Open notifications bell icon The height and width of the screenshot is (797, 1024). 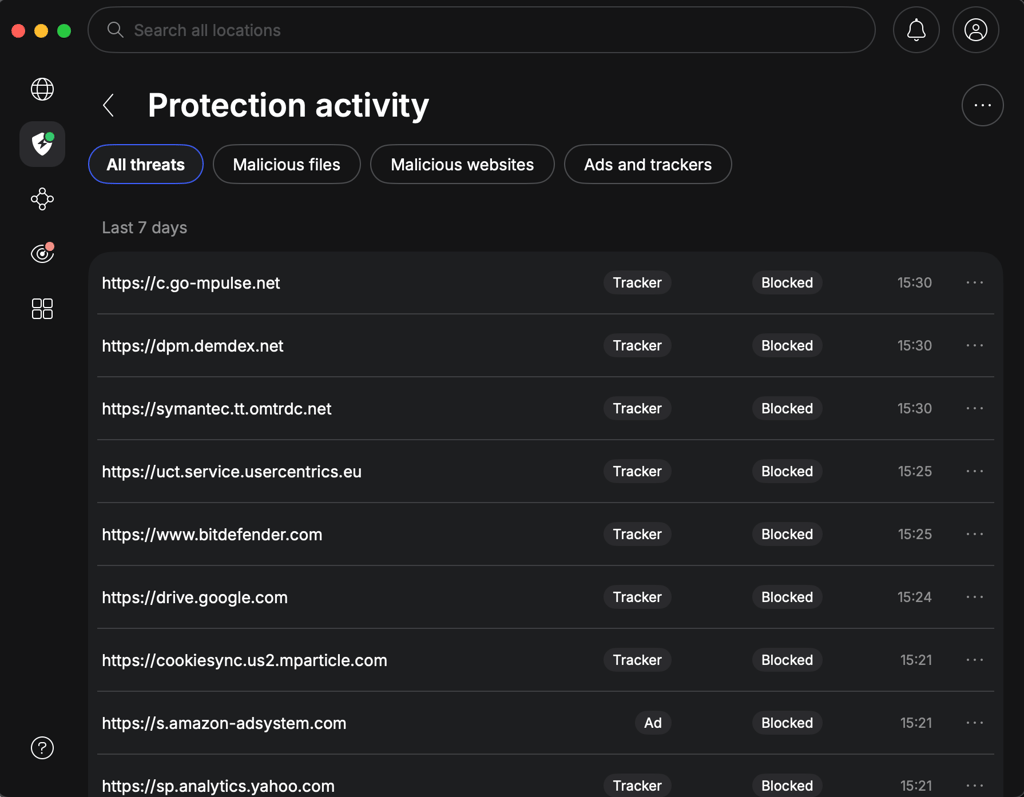click(916, 30)
